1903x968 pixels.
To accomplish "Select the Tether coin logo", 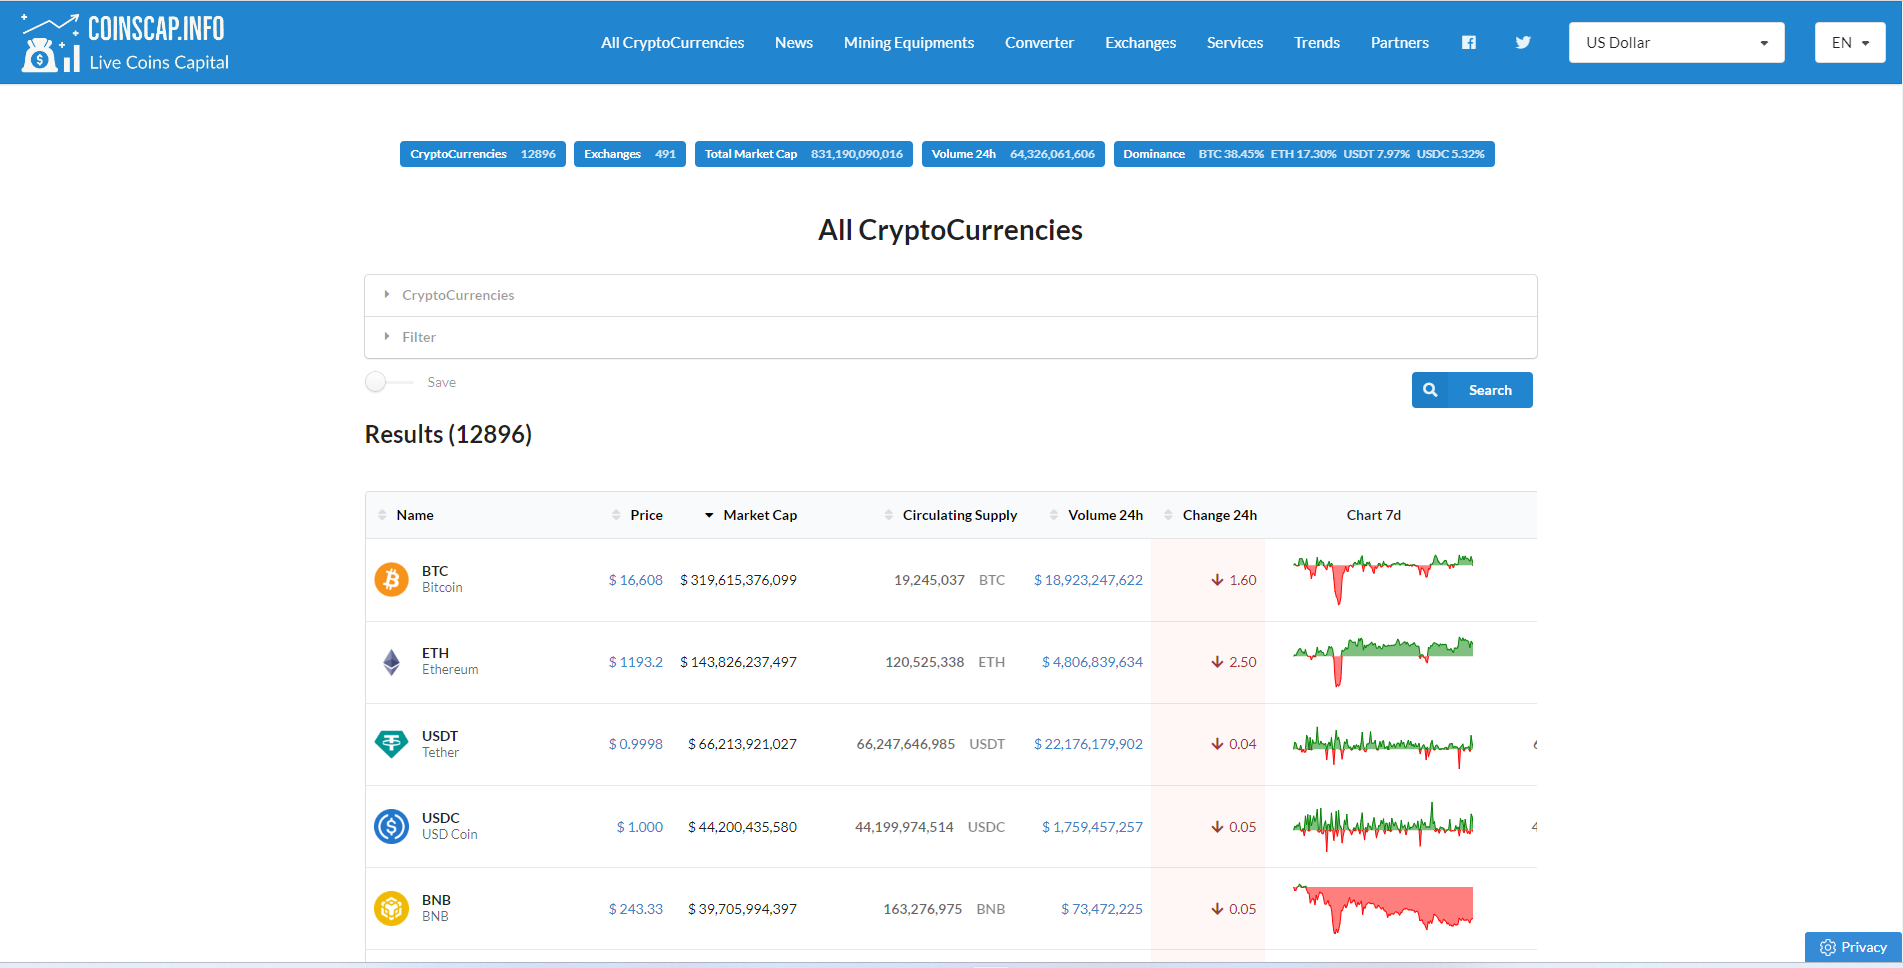I will point(391,744).
